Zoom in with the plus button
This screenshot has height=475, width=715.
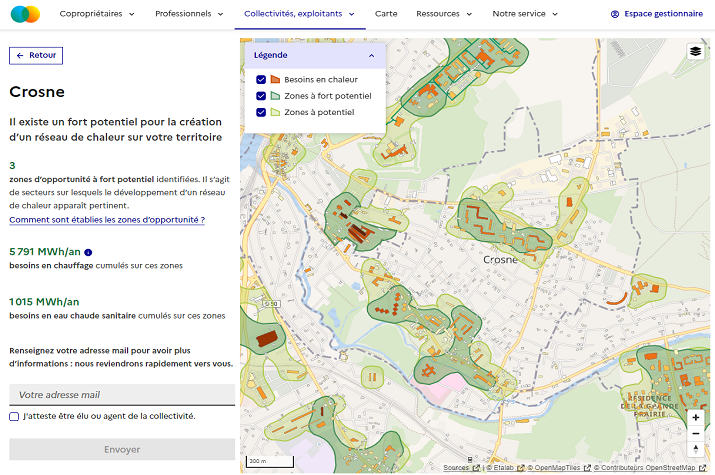[695, 417]
